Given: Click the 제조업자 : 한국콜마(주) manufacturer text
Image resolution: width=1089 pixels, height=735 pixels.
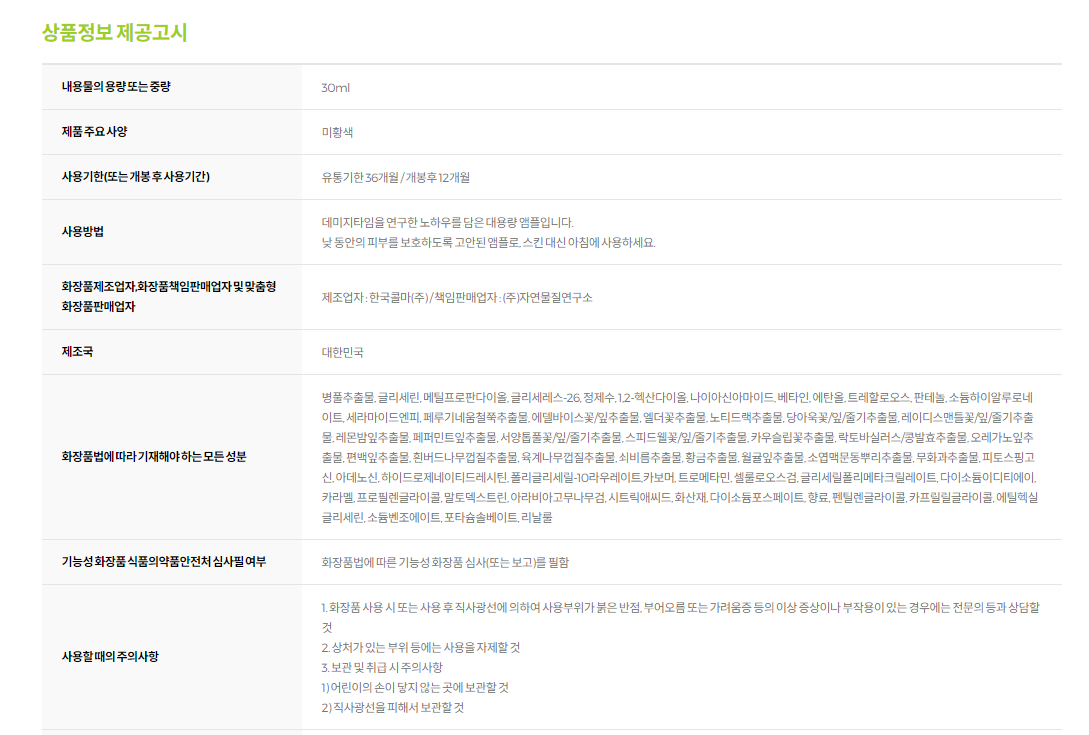Looking at the screenshot, I should (x=457, y=298).
